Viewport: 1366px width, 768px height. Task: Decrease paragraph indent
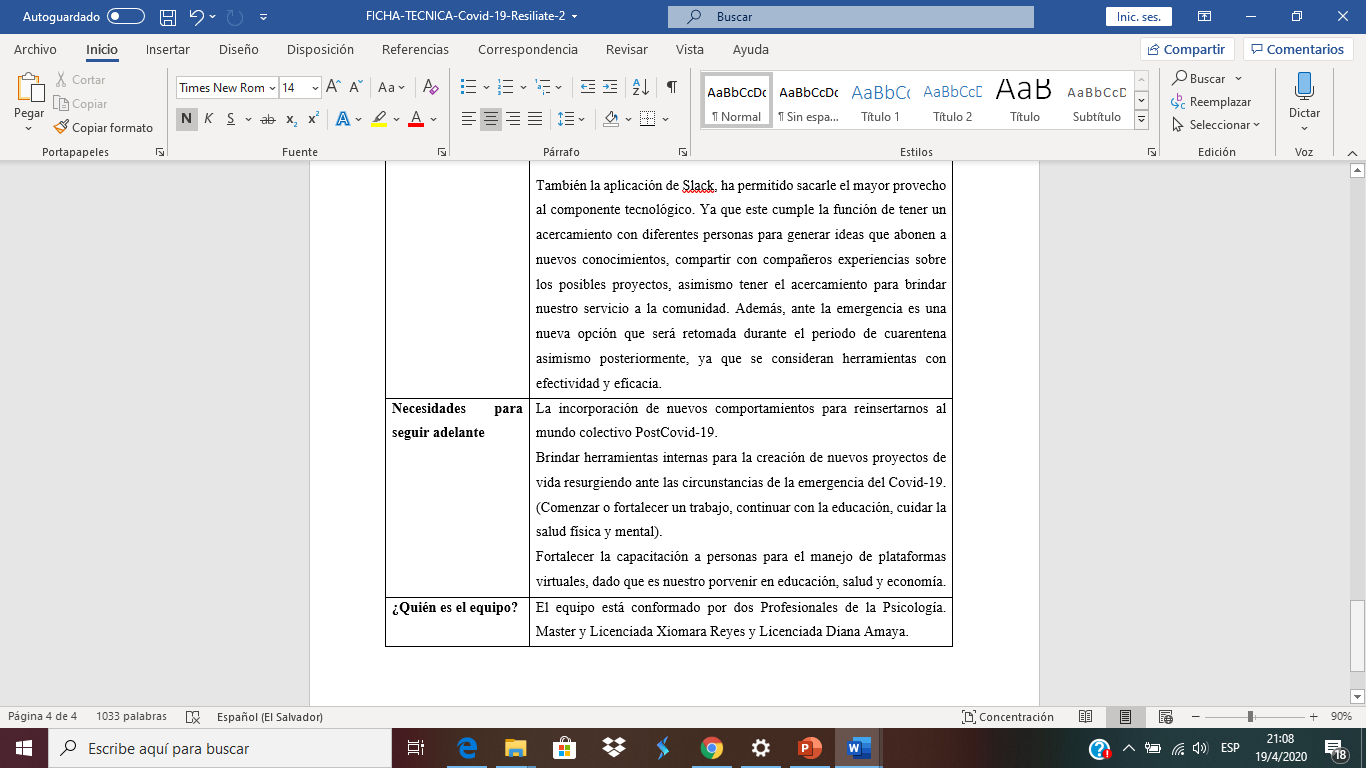(x=588, y=87)
